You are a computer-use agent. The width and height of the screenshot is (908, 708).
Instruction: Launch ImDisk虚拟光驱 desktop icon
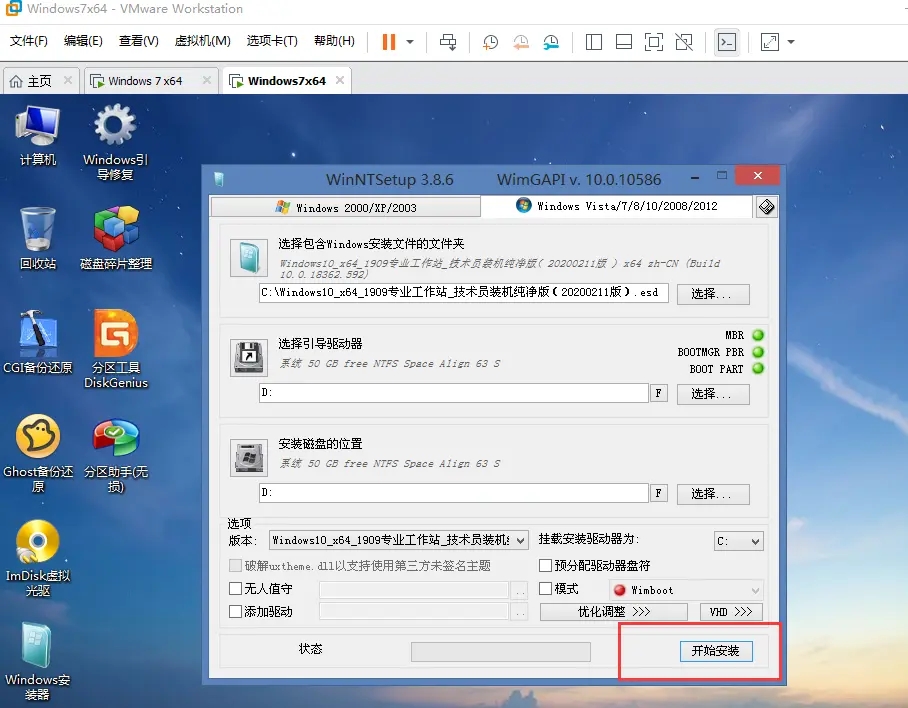pyautogui.click(x=38, y=558)
